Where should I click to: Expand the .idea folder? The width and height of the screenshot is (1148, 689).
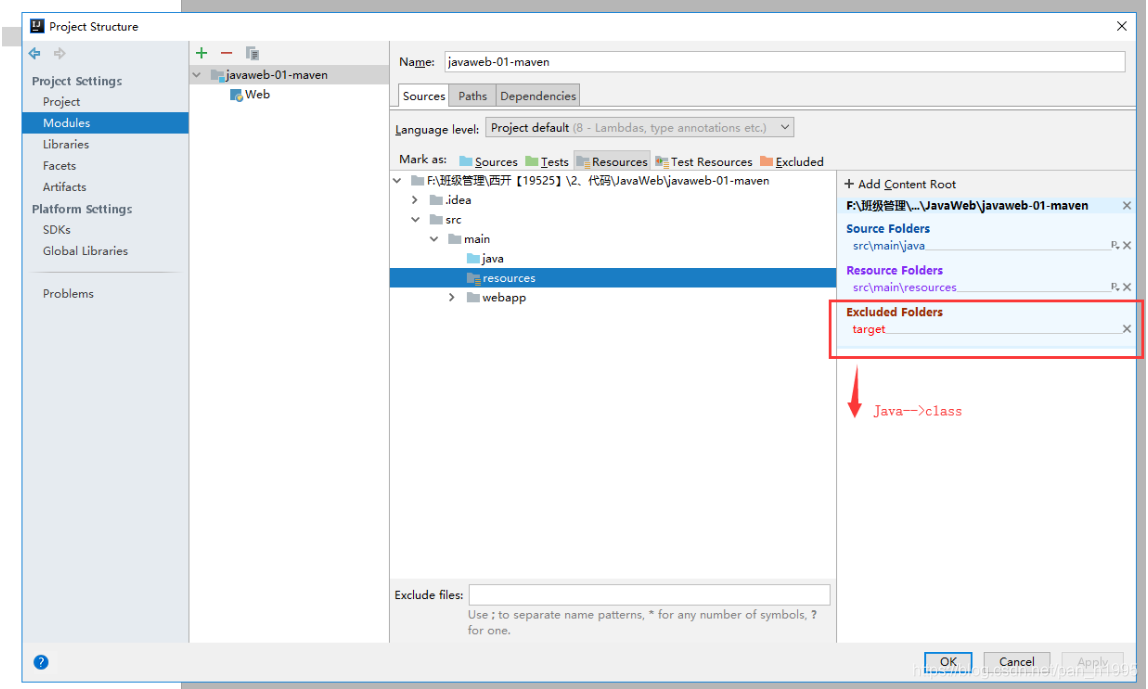[x=415, y=200]
